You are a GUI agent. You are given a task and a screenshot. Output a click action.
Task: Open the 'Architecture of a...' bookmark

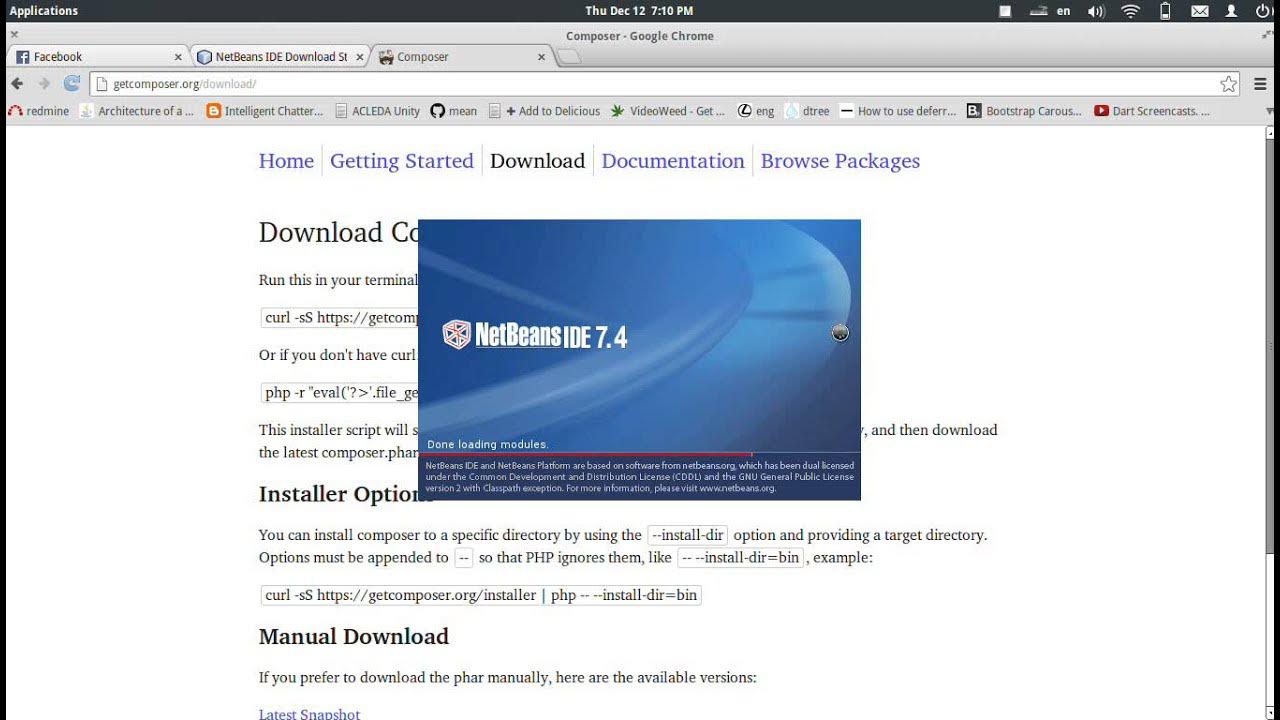(x=137, y=111)
